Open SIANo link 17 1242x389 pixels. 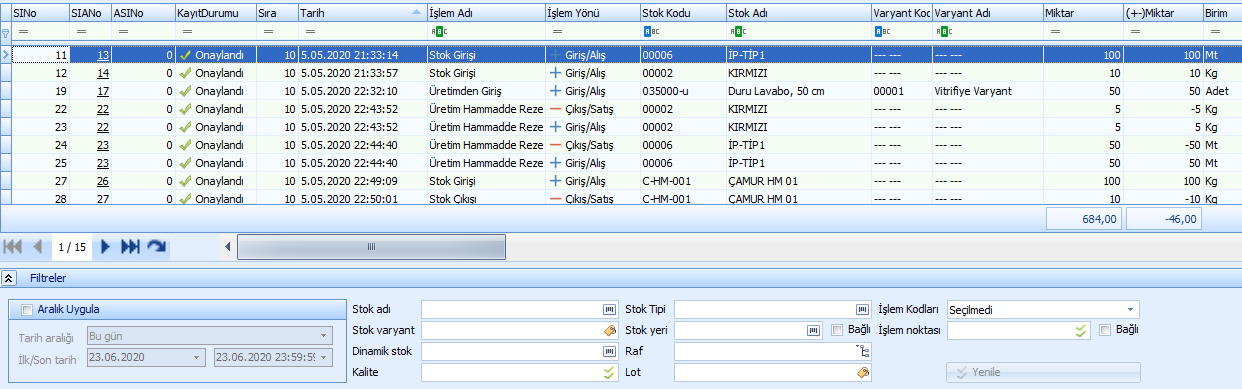[x=104, y=90]
